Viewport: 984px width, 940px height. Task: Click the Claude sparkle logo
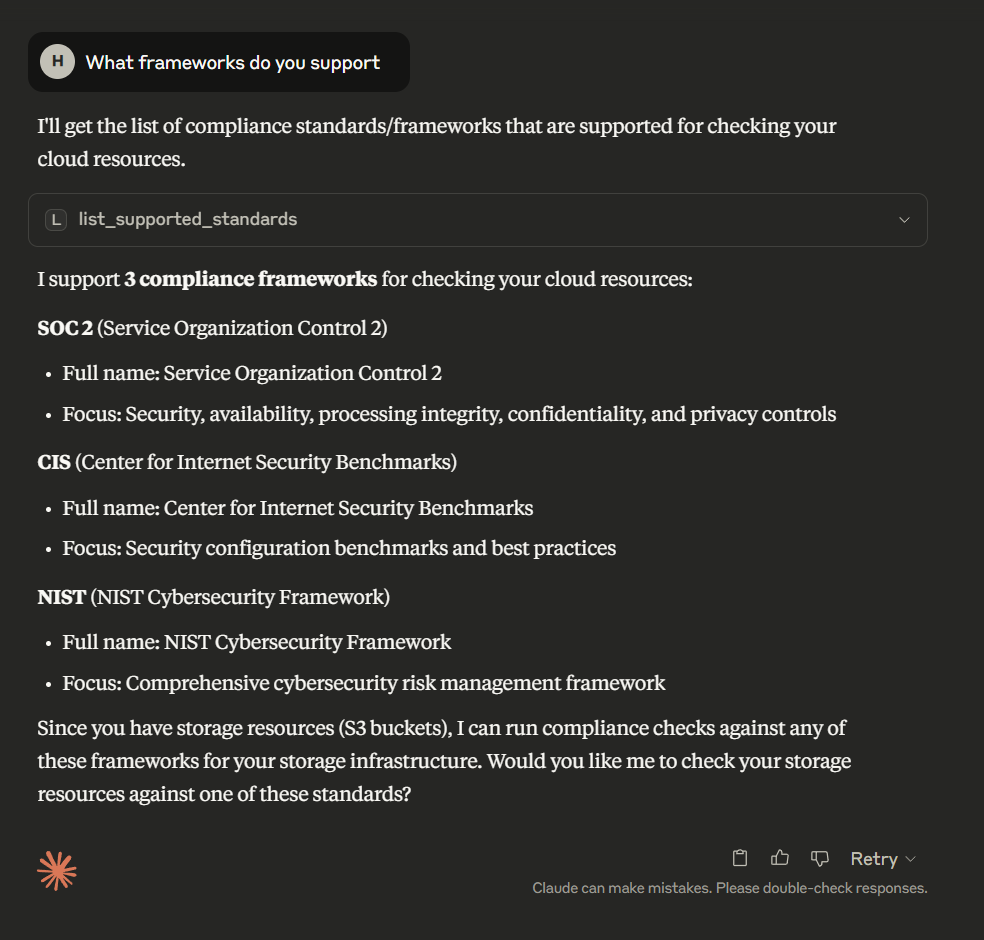[x=57, y=869]
